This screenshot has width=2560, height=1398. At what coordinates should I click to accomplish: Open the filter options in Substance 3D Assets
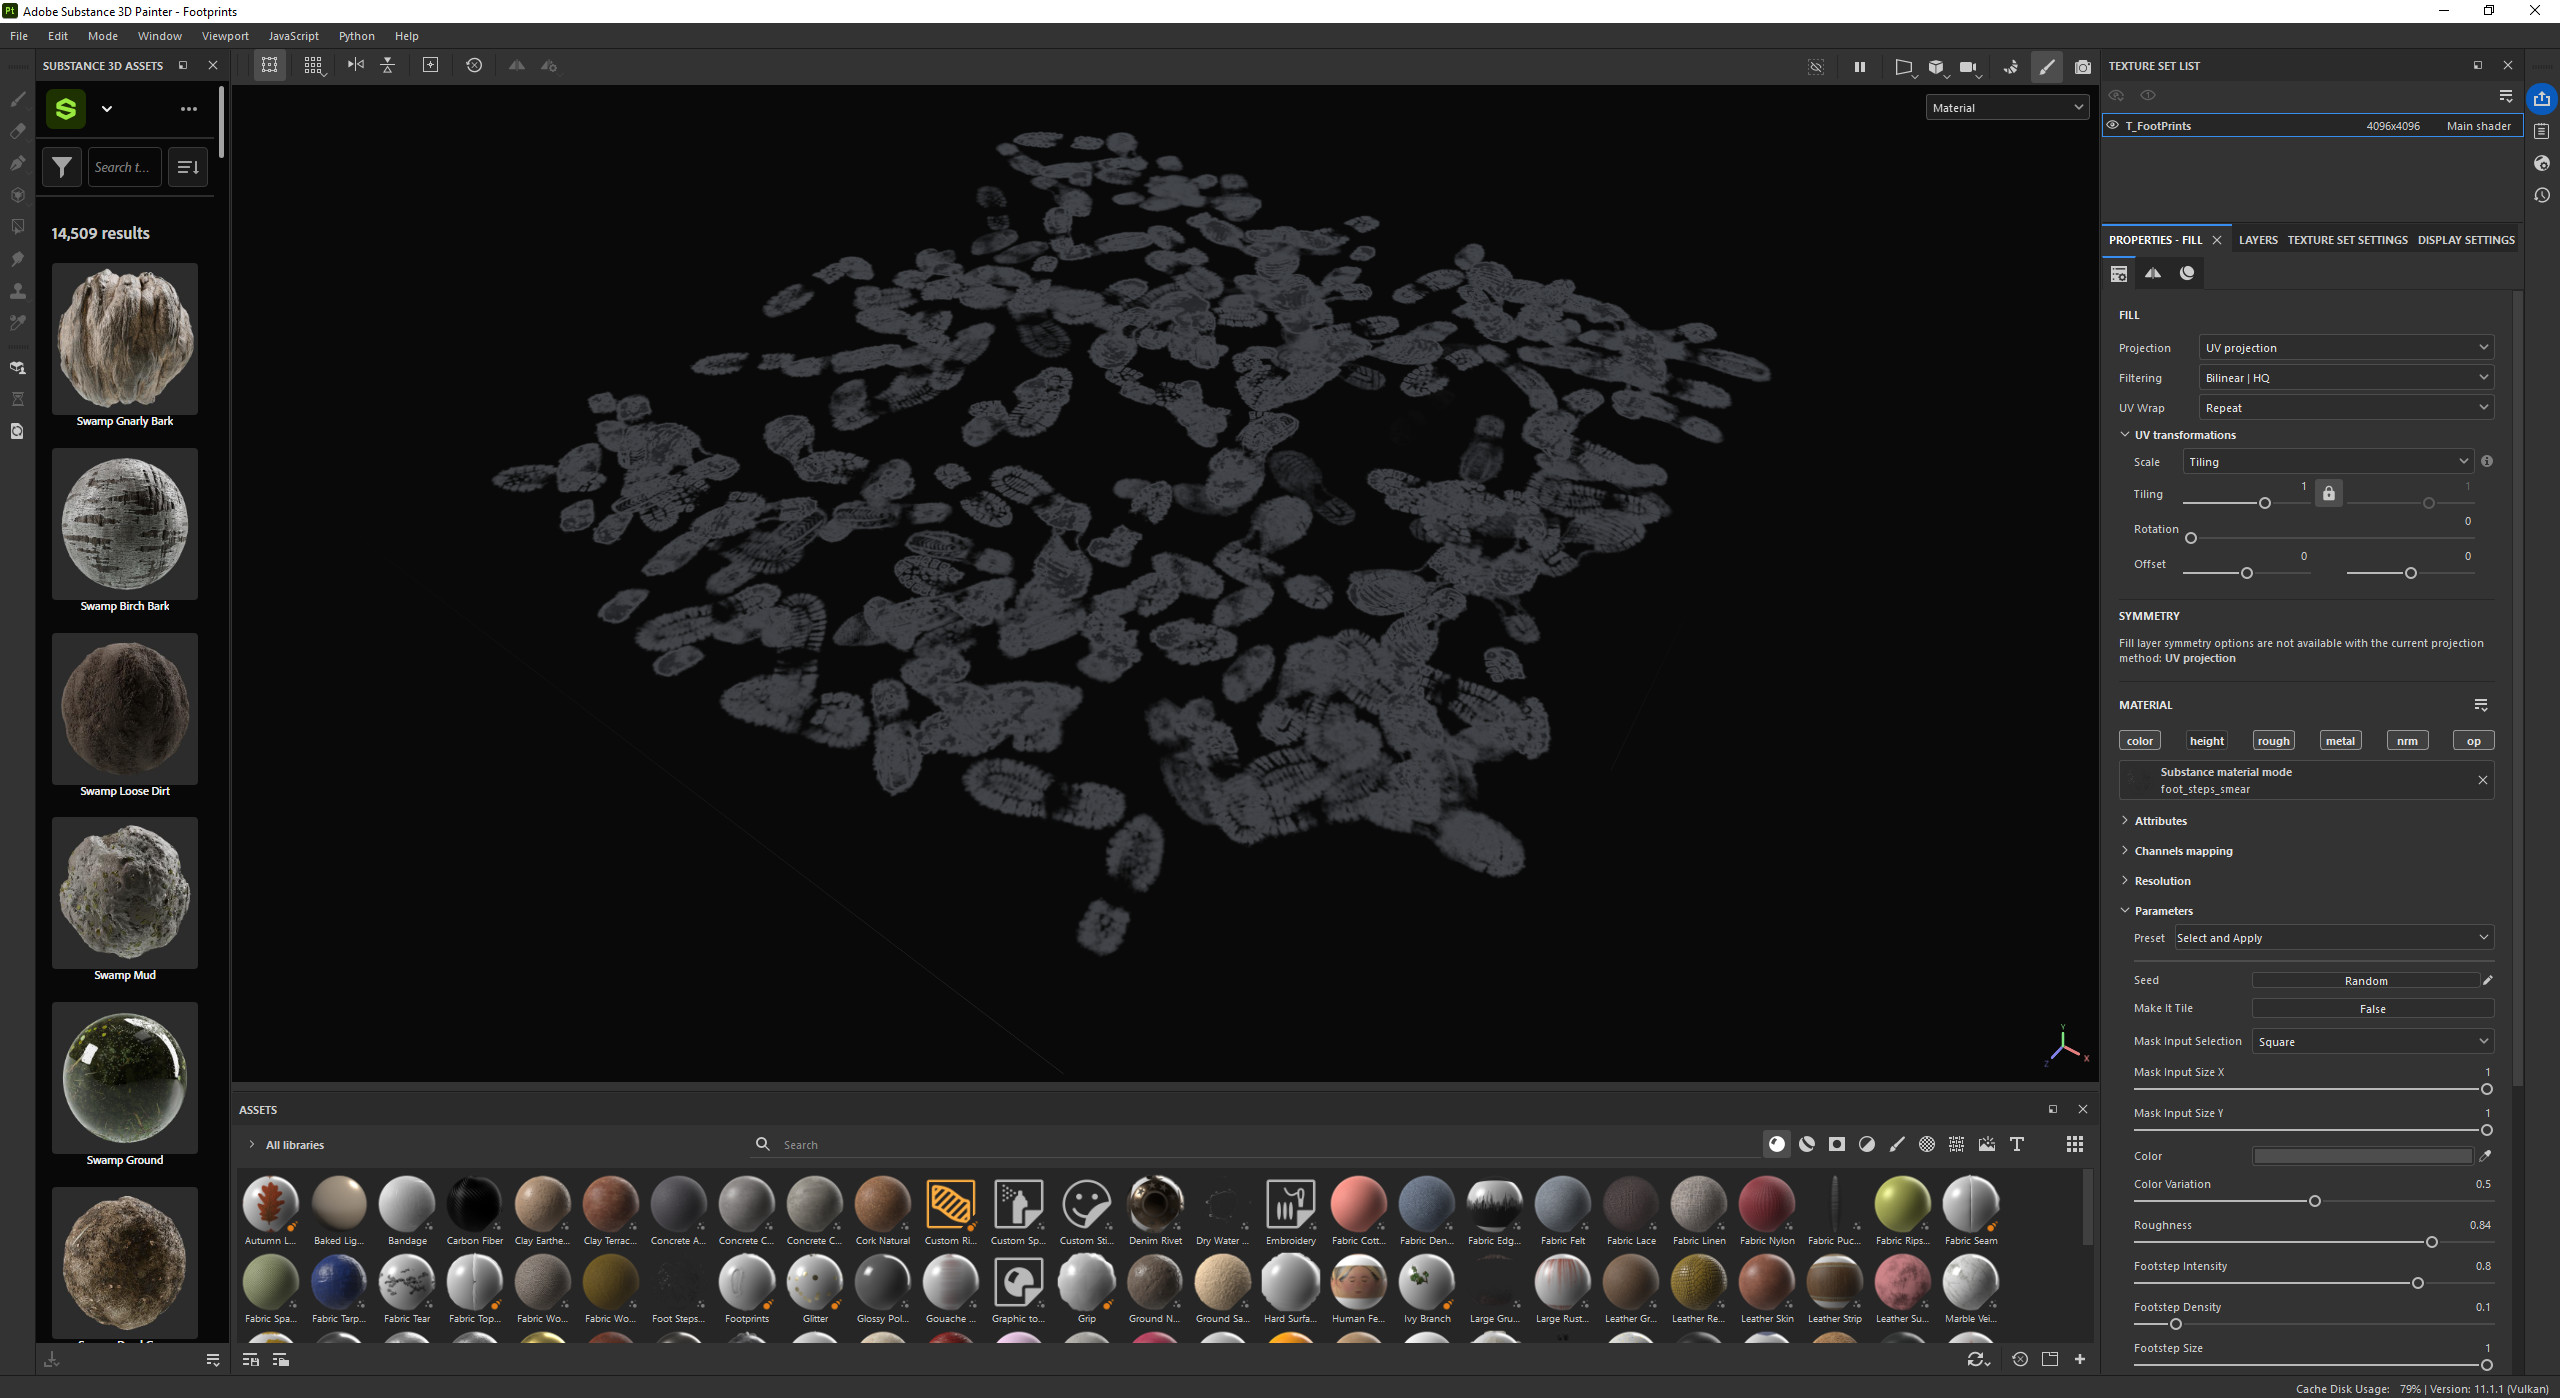61,167
